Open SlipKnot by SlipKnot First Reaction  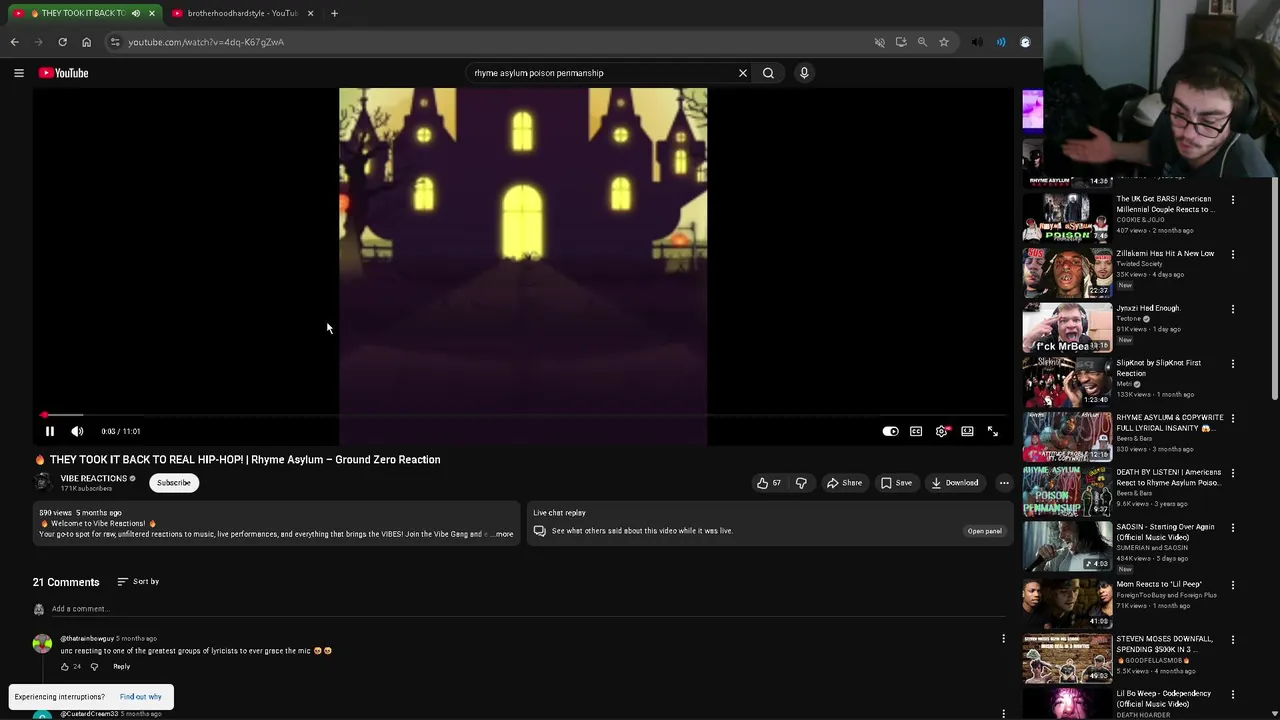(x=1158, y=368)
